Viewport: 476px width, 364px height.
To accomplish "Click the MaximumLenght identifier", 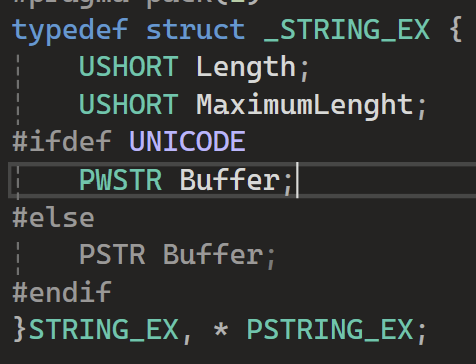I will click(x=305, y=106).
